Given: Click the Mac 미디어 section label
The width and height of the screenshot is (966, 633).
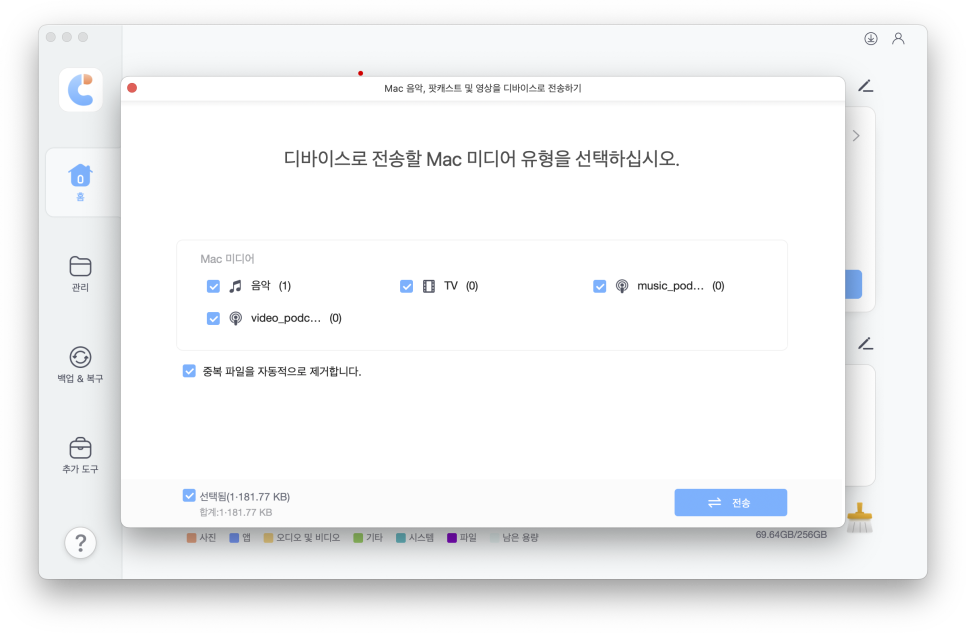Looking at the screenshot, I should click(x=227, y=259).
